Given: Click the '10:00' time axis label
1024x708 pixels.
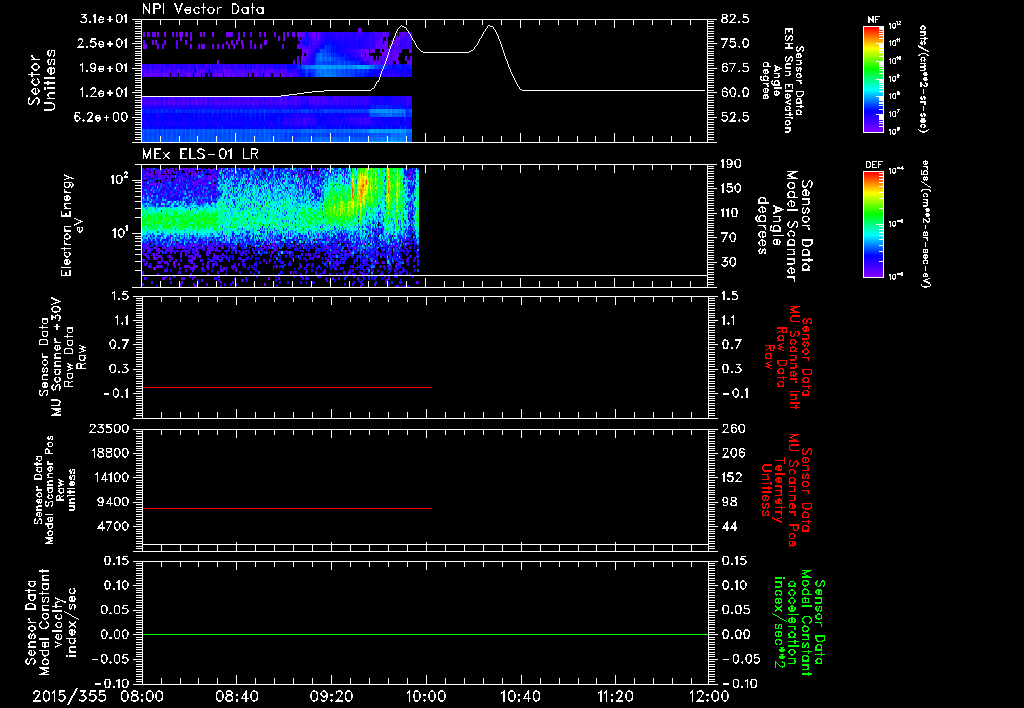Looking at the screenshot, I should (x=426, y=696).
